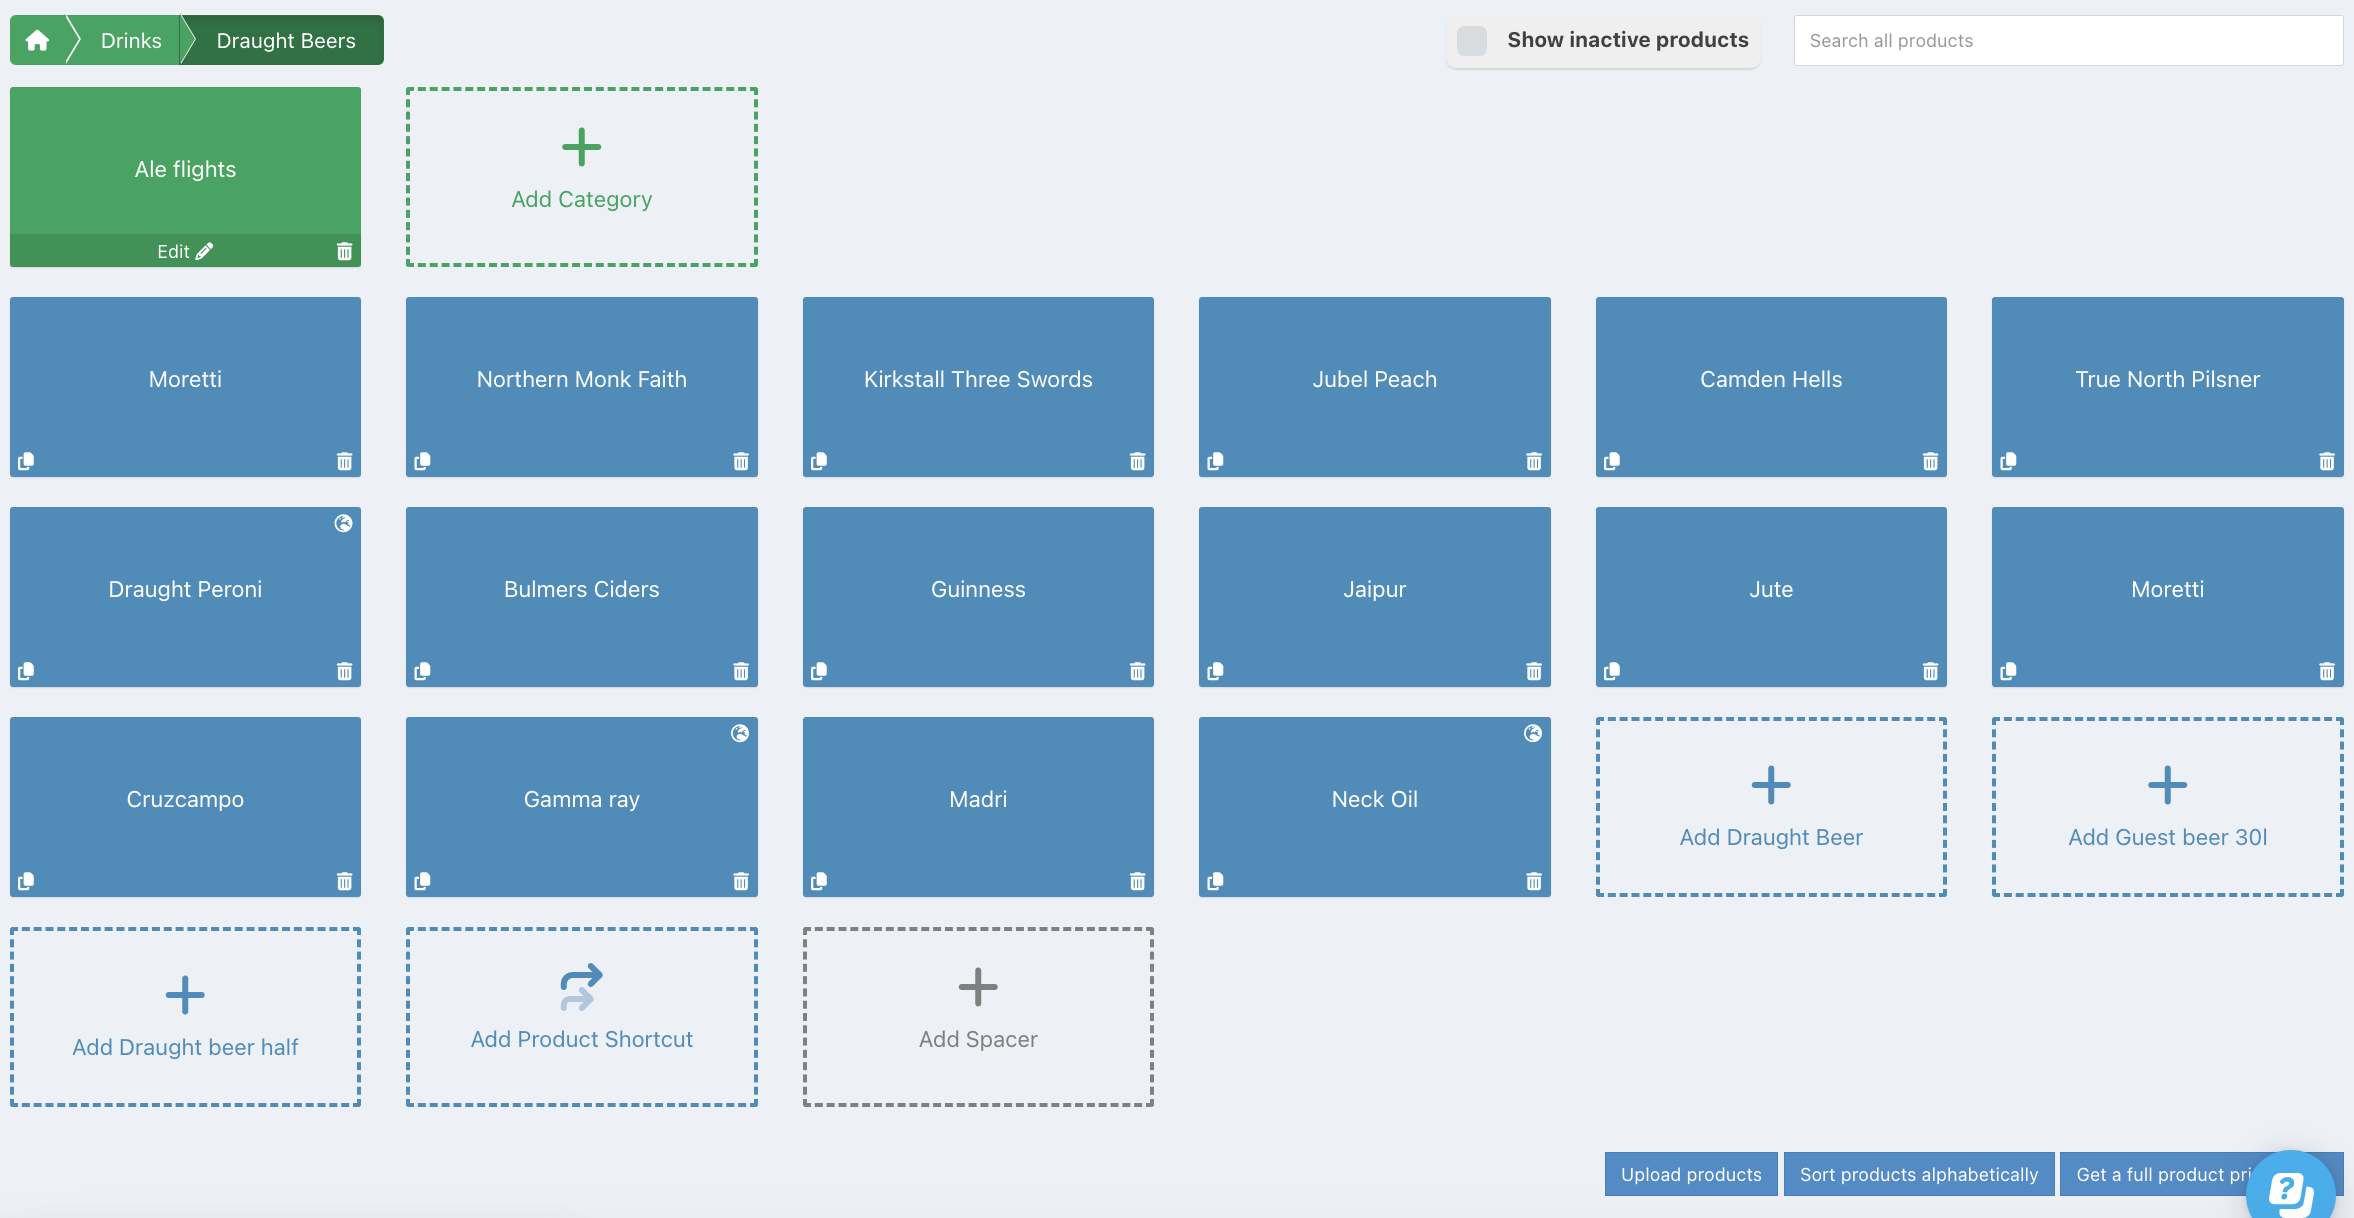The image size is (2354, 1218).
Task: Delete the Ale flights category
Action: 344,251
